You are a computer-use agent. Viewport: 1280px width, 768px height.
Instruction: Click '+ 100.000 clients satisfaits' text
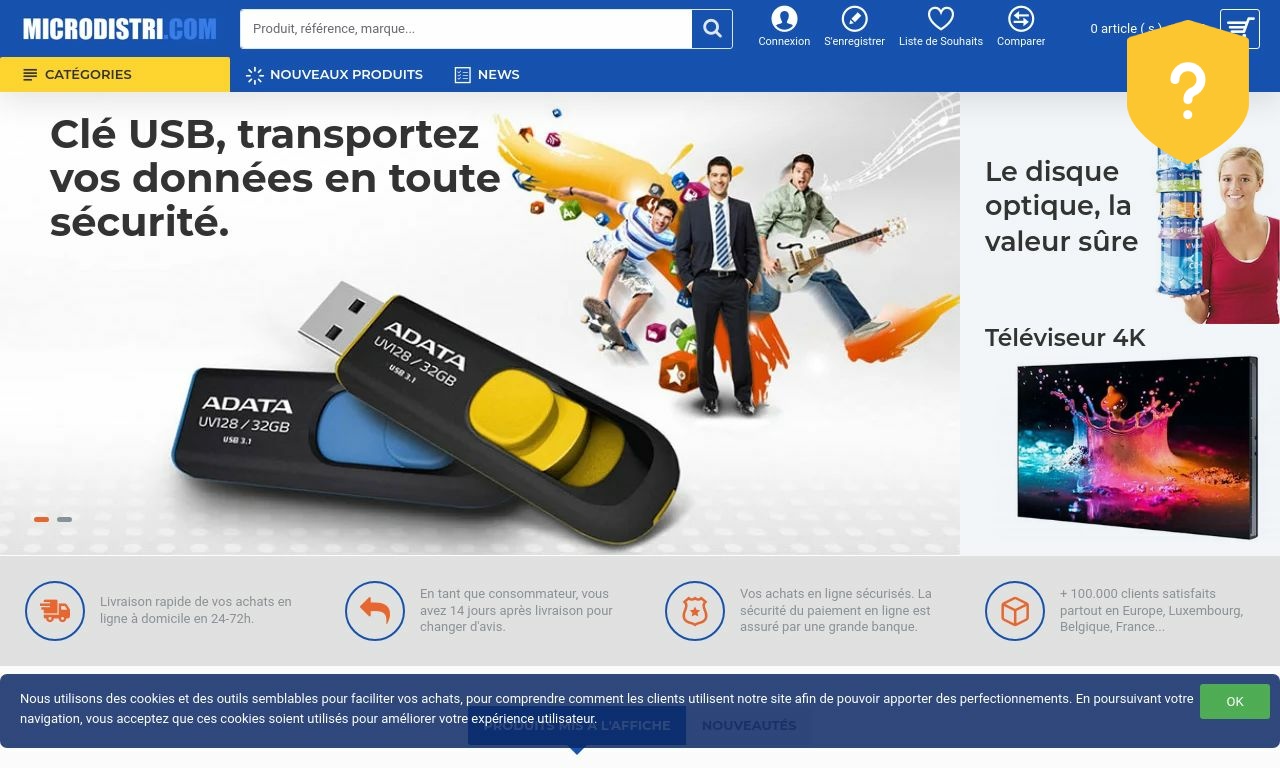1151,610
